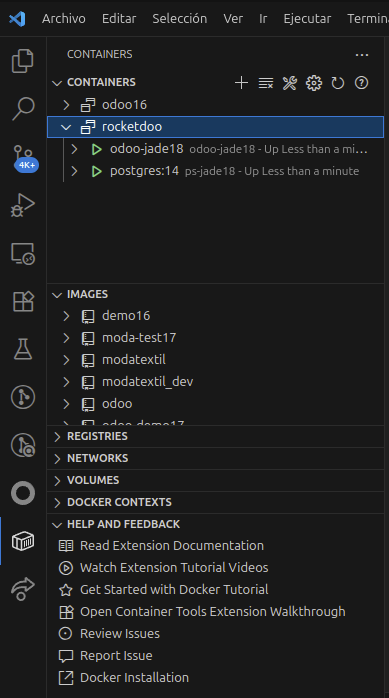Expand the REGISTRIES section
Screen dimensions: 389x698
tap(57, 437)
